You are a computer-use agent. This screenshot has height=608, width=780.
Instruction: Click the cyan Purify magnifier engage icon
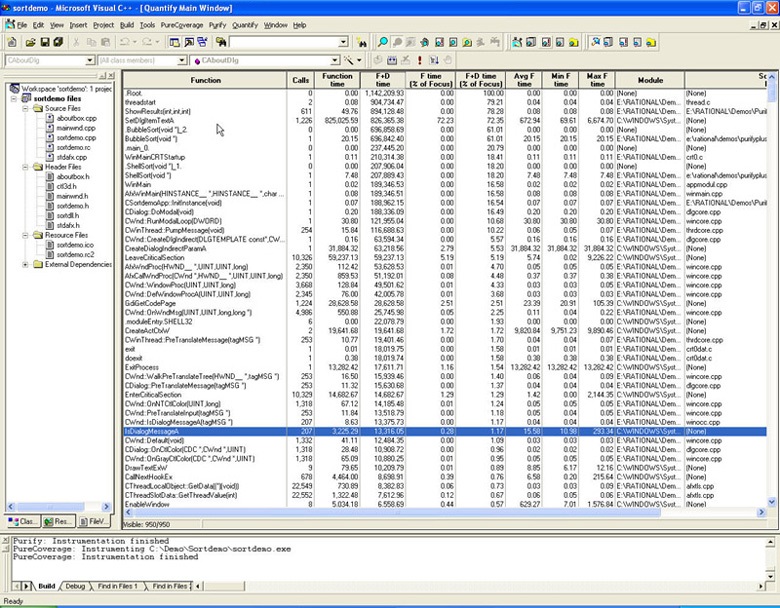pyautogui.click(x=383, y=43)
